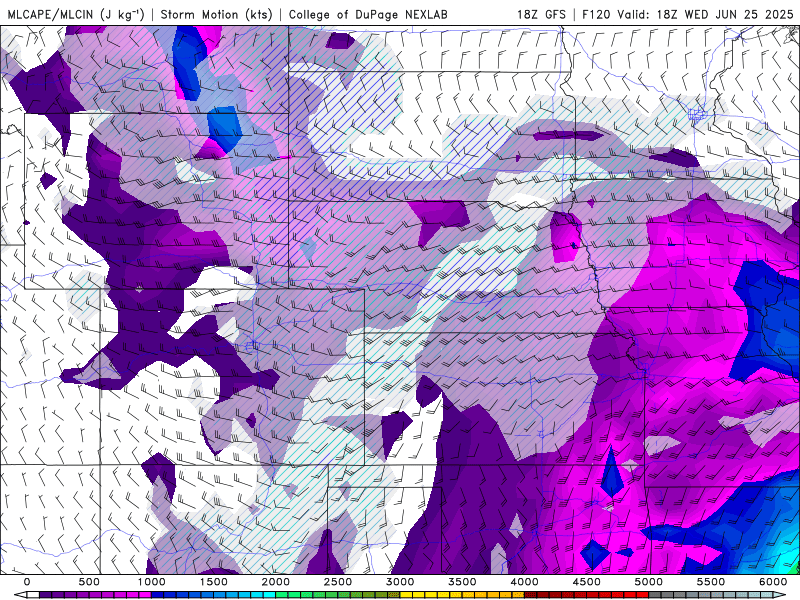Viewport: 800px width, 600px height.
Task: Click the 1500 label on the color scale
Action: coord(213,582)
